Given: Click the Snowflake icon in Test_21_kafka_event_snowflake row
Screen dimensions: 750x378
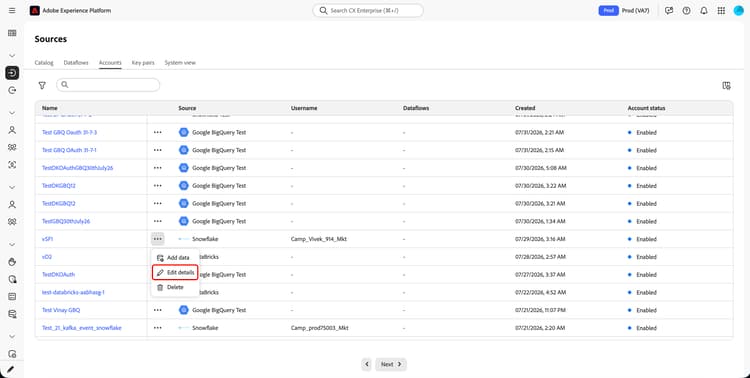Looking at the screenshot, I should [x=184, y=328].
